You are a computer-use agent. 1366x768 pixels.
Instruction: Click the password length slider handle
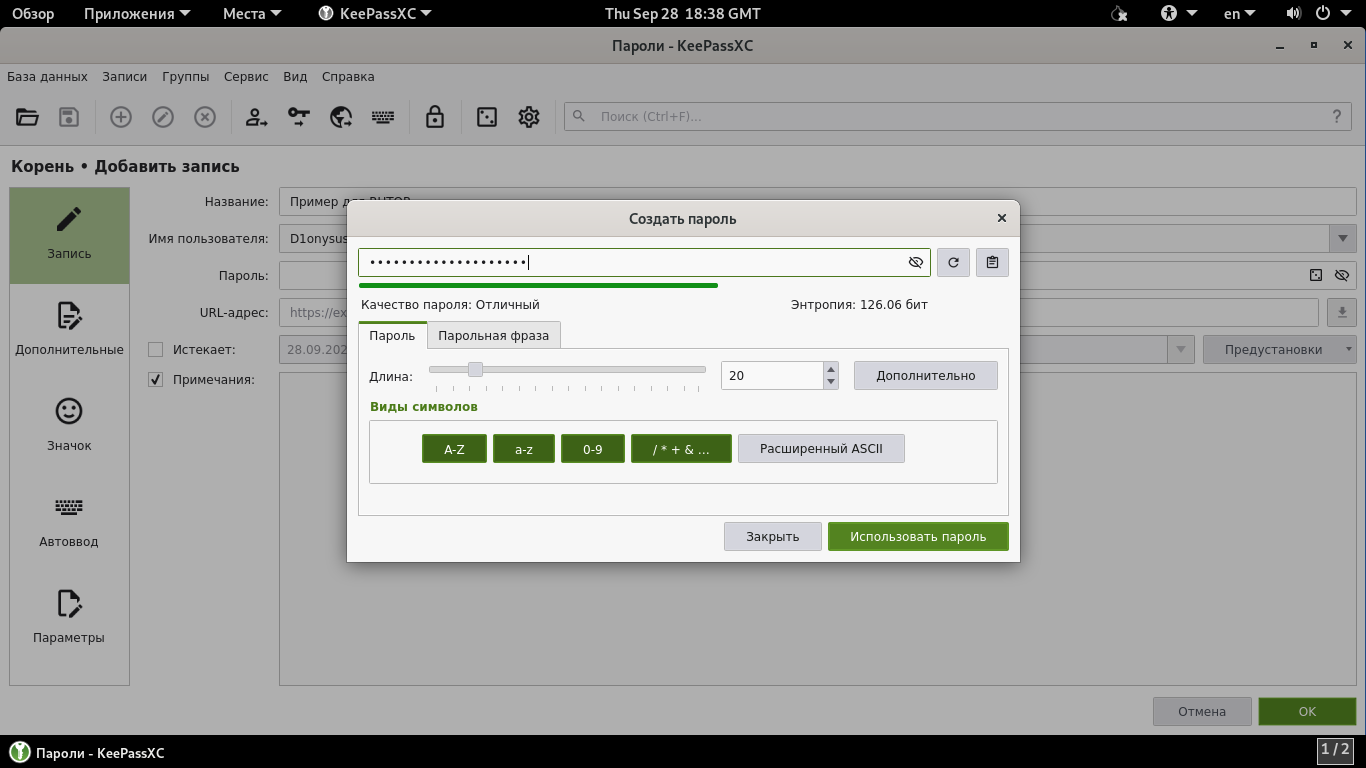[475, 369]
